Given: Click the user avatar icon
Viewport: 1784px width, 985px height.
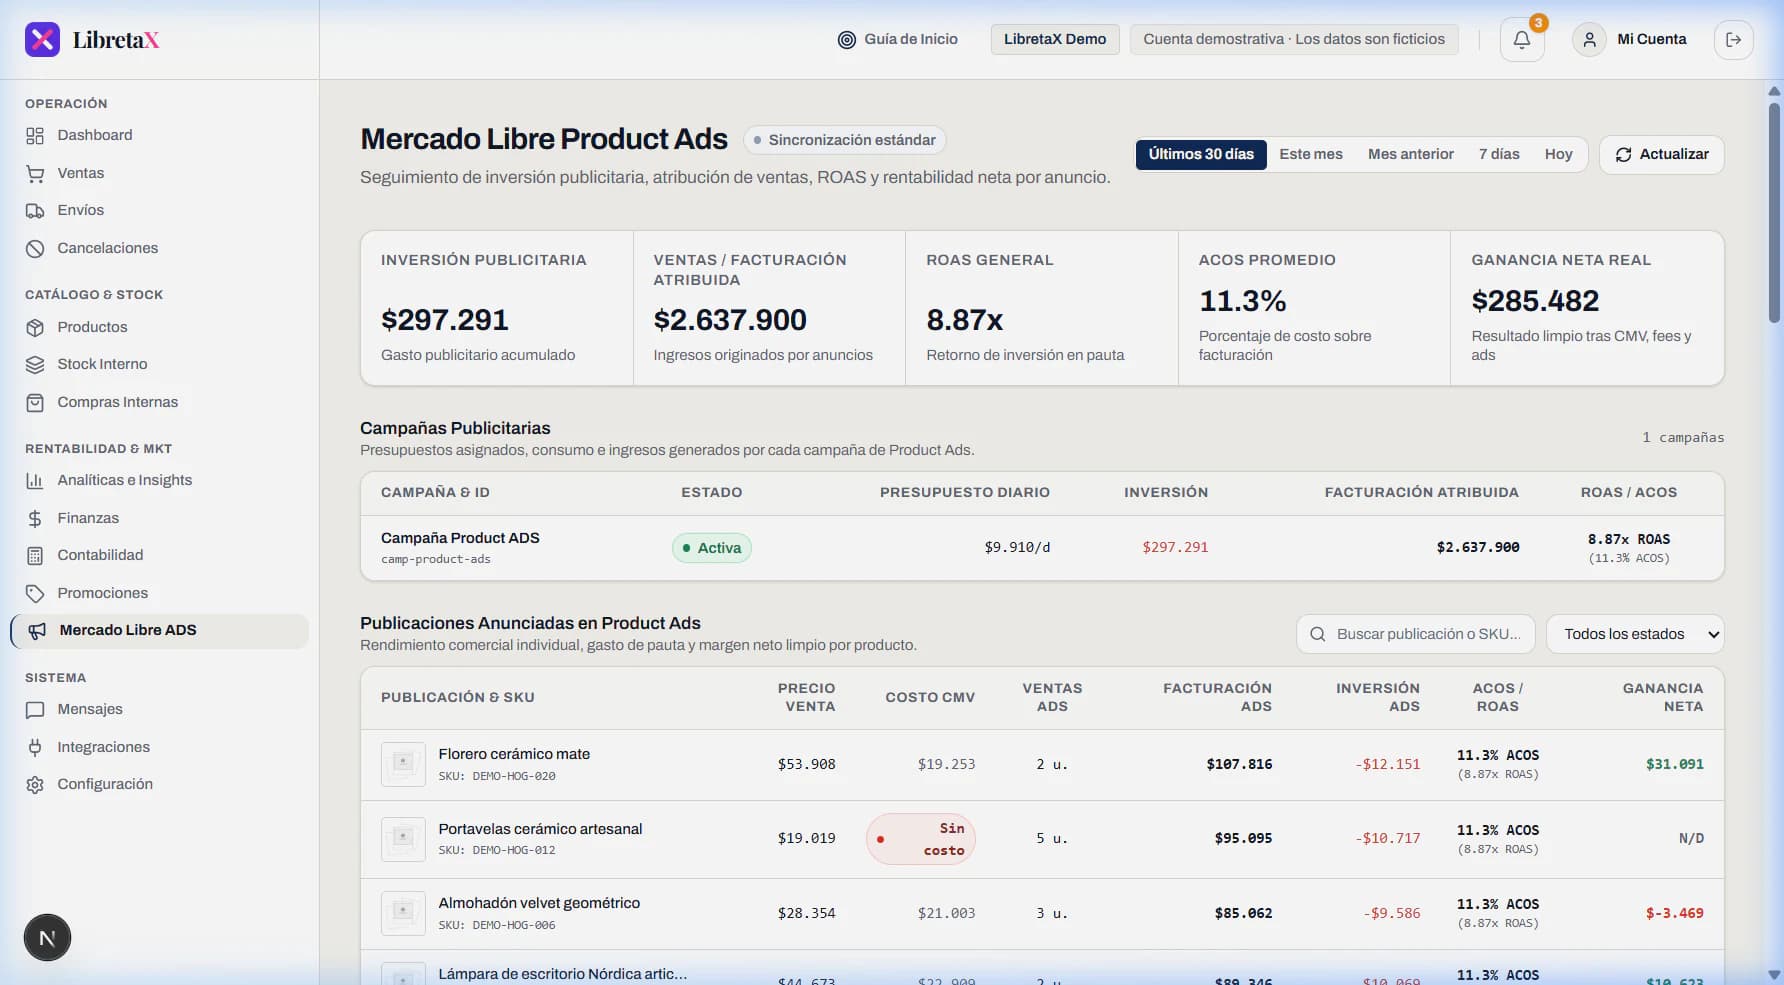Looking at the screenshot, I should point(1589,40).
